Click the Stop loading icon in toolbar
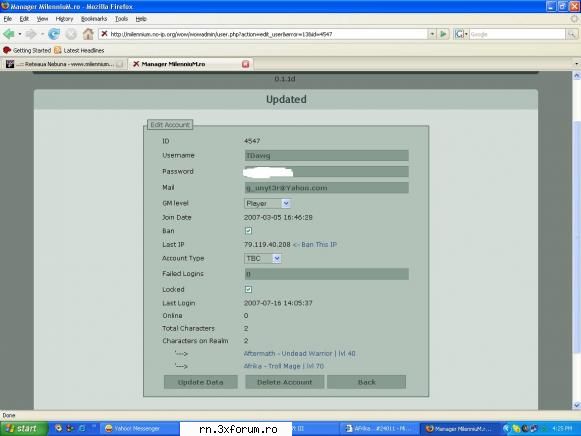 coord(71,34)
